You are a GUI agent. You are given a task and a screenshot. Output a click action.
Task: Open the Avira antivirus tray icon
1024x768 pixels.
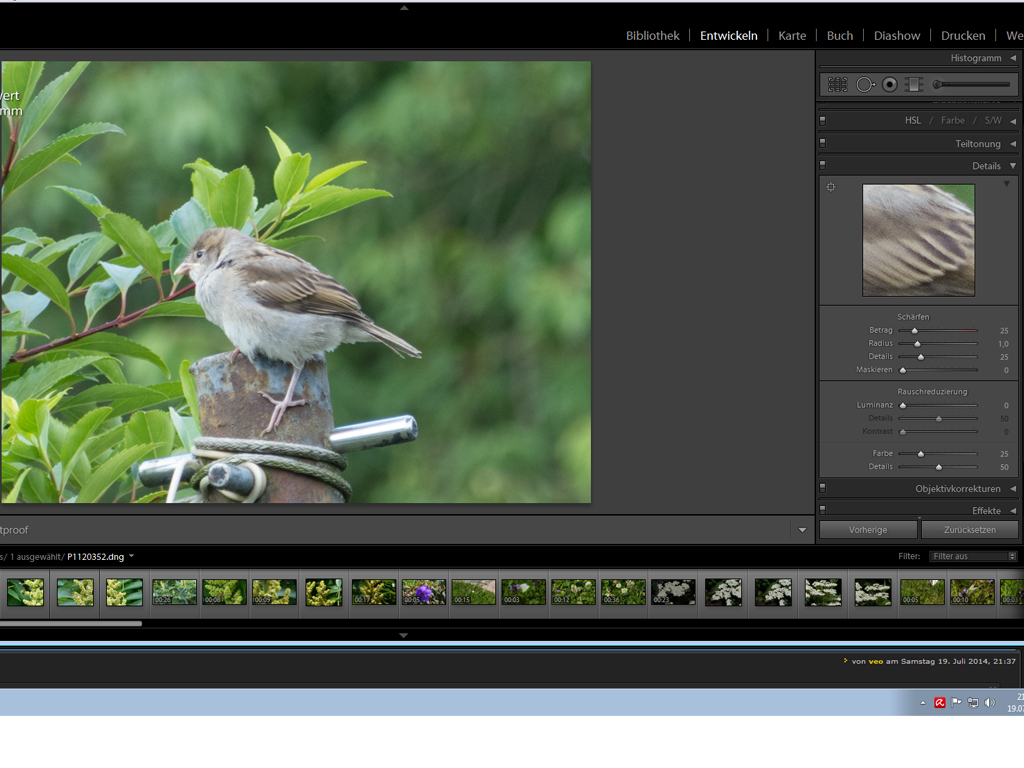pyautogui.click(x=940, y=703)
